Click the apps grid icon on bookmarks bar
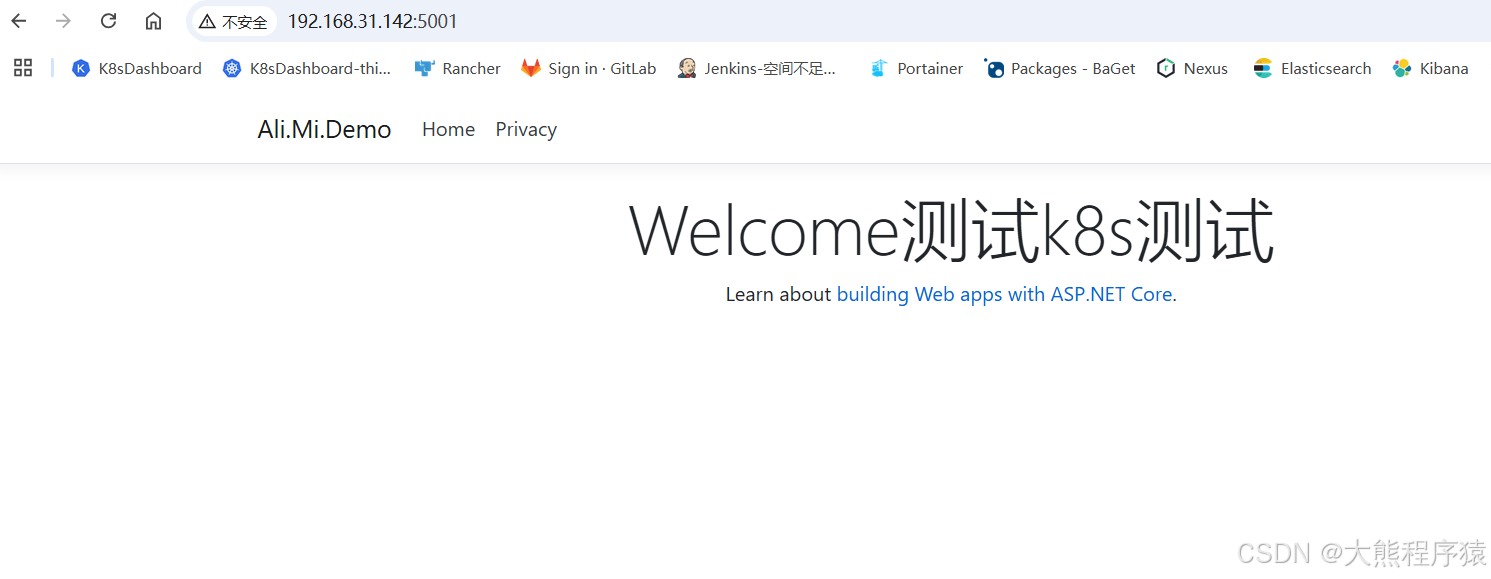This screenshot has width=1491, height=579. (23, 68)
